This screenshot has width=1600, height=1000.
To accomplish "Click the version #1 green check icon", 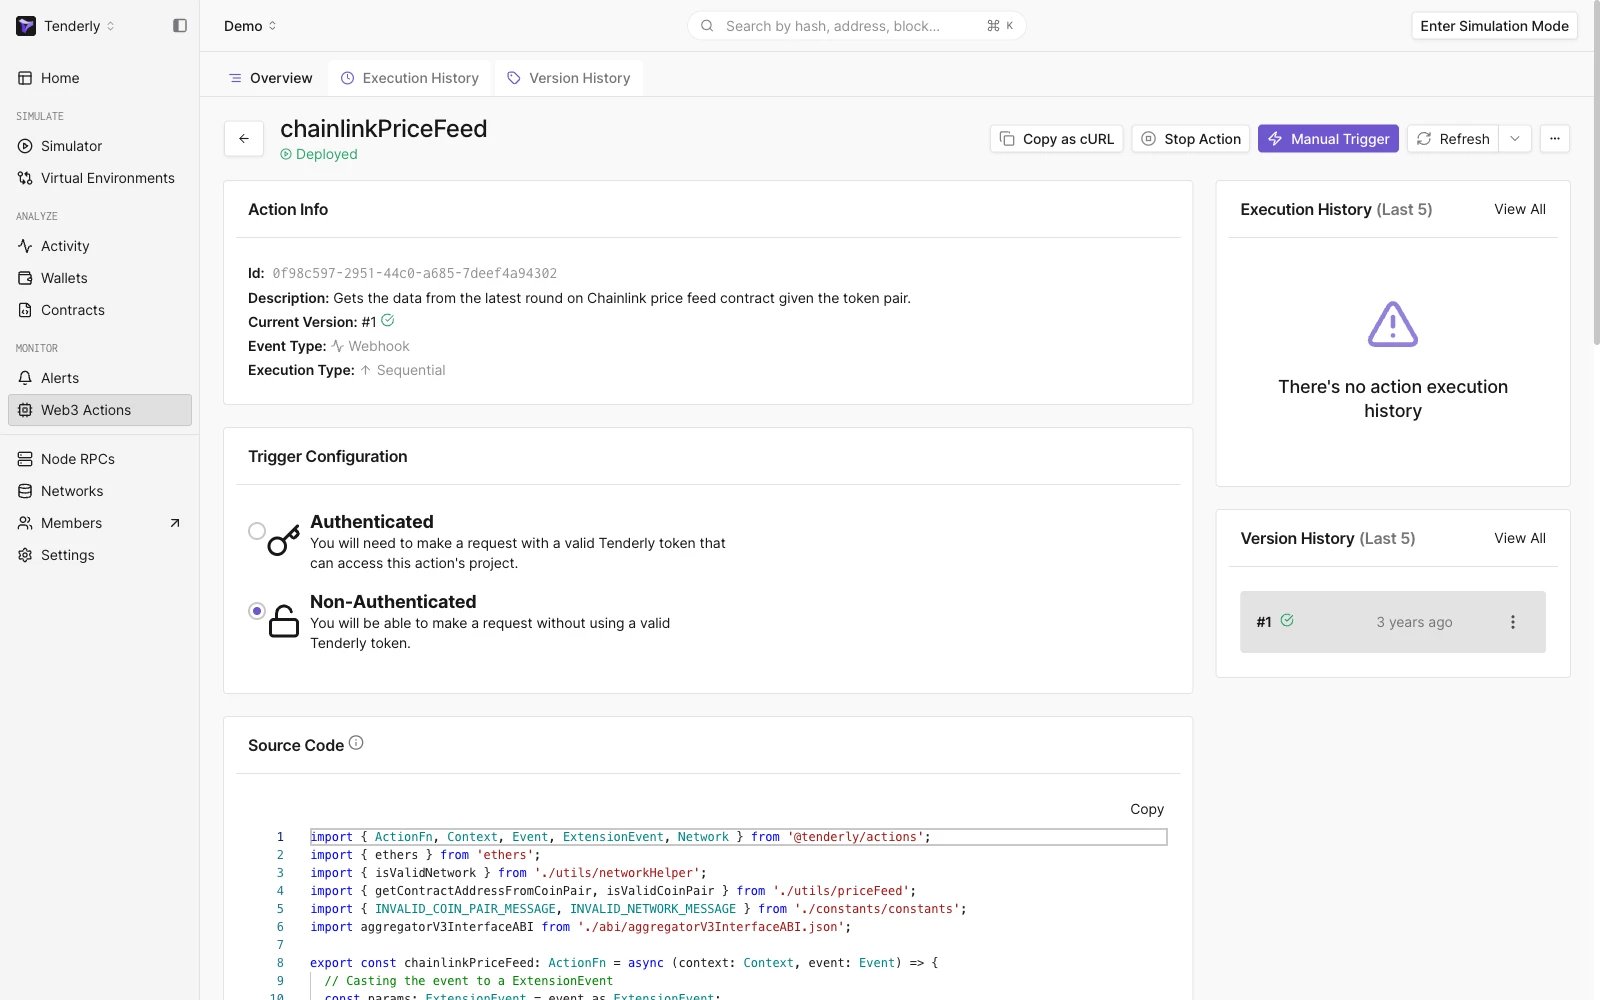I will [1287, 621].
